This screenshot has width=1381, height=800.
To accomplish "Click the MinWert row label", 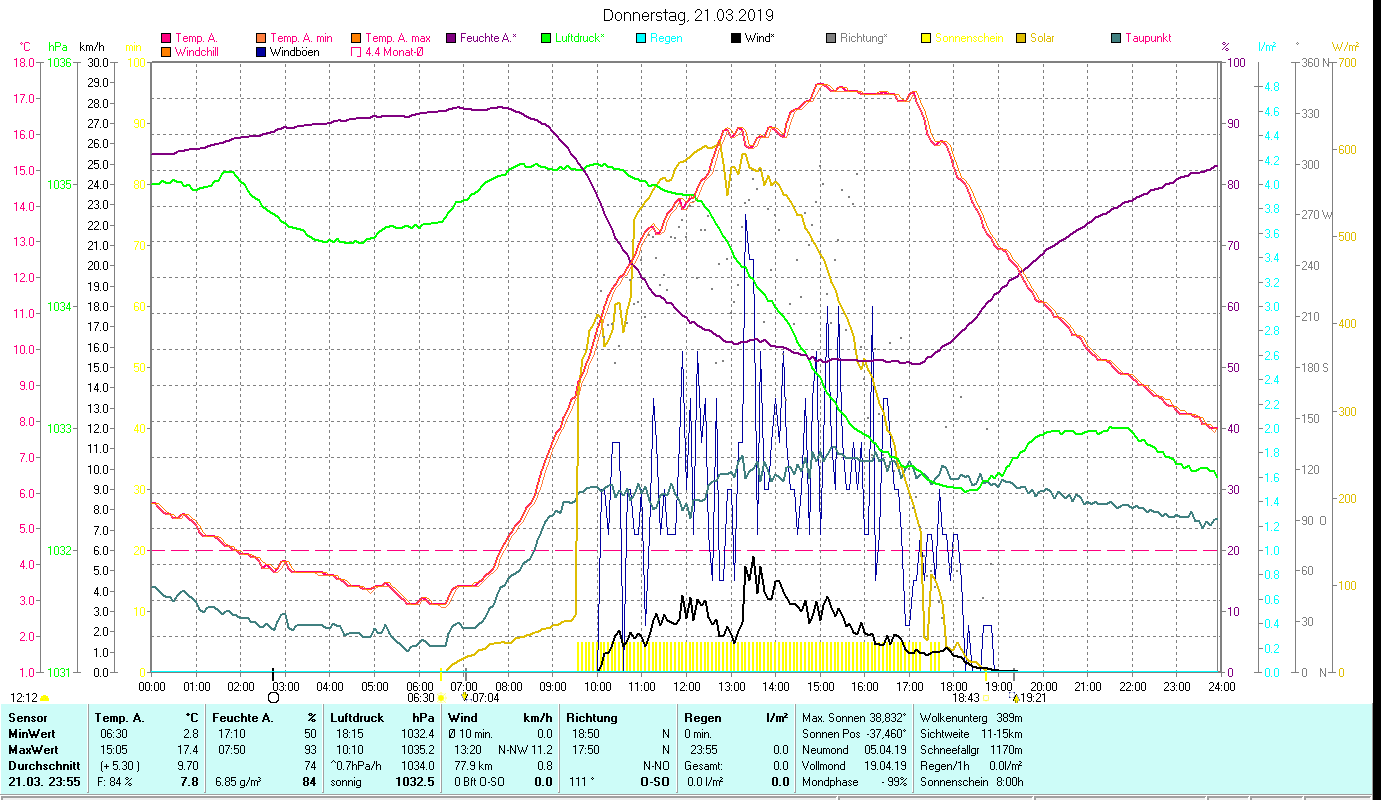I will coord(33,733).
